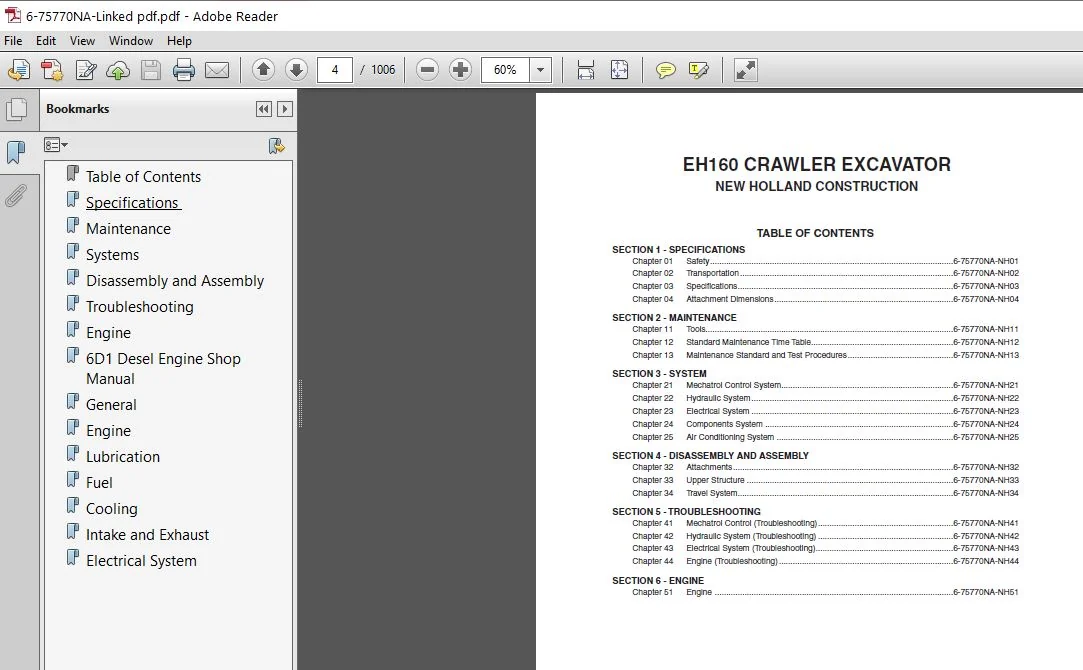Click Chapter 01 Safety contents link

(x=825, y=261)
